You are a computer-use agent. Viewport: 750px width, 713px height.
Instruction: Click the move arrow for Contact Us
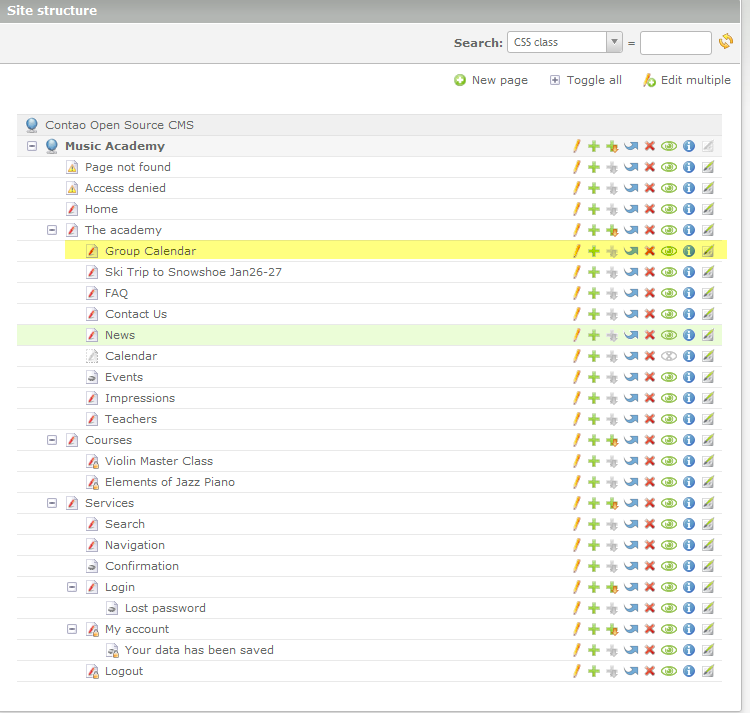tap(631, 314)
